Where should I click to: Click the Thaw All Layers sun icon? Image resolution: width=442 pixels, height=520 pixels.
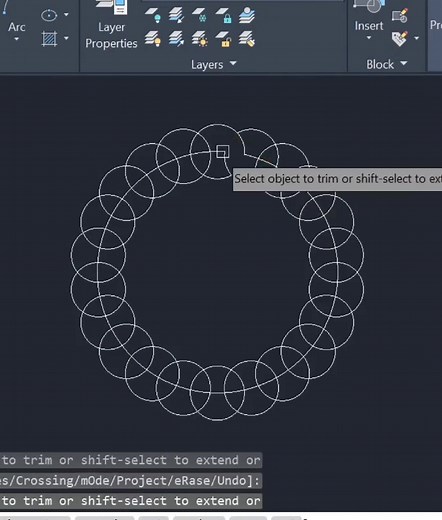(x=200, y=39)
